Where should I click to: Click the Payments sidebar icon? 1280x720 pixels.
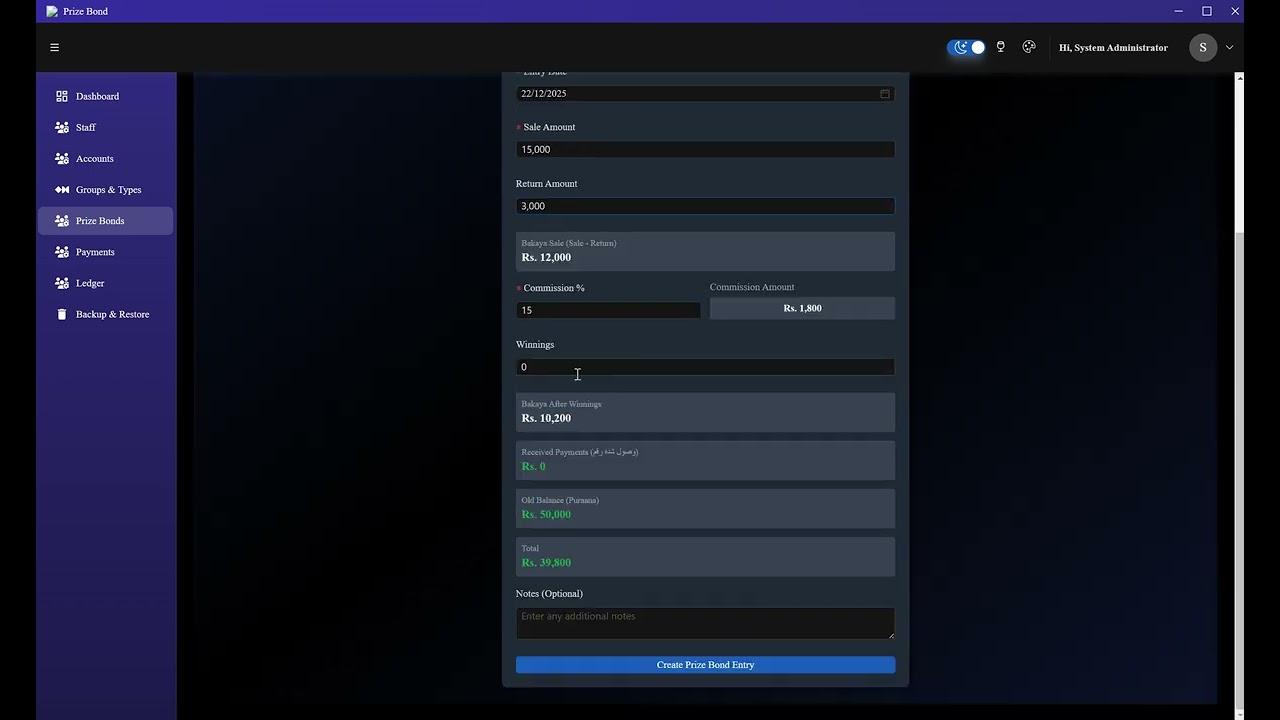tap(62, 252)
